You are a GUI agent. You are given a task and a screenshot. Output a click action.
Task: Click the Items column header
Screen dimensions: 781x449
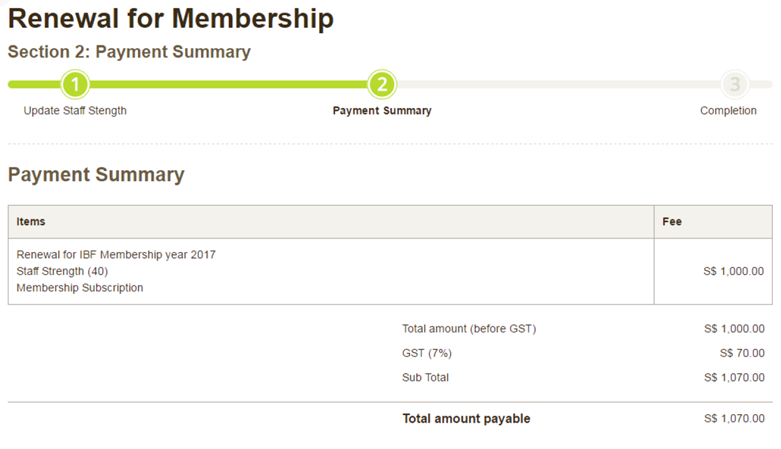[31, 222]
